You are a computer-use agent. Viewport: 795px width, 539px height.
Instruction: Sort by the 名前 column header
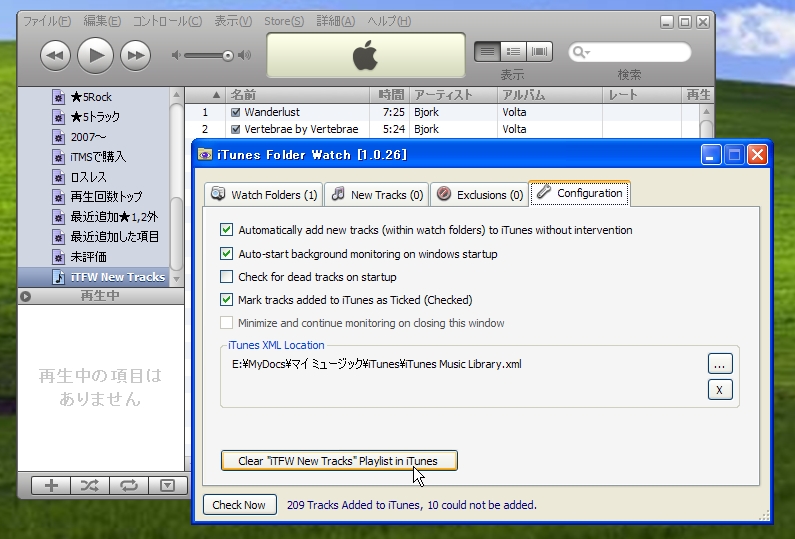coord(298,95)
